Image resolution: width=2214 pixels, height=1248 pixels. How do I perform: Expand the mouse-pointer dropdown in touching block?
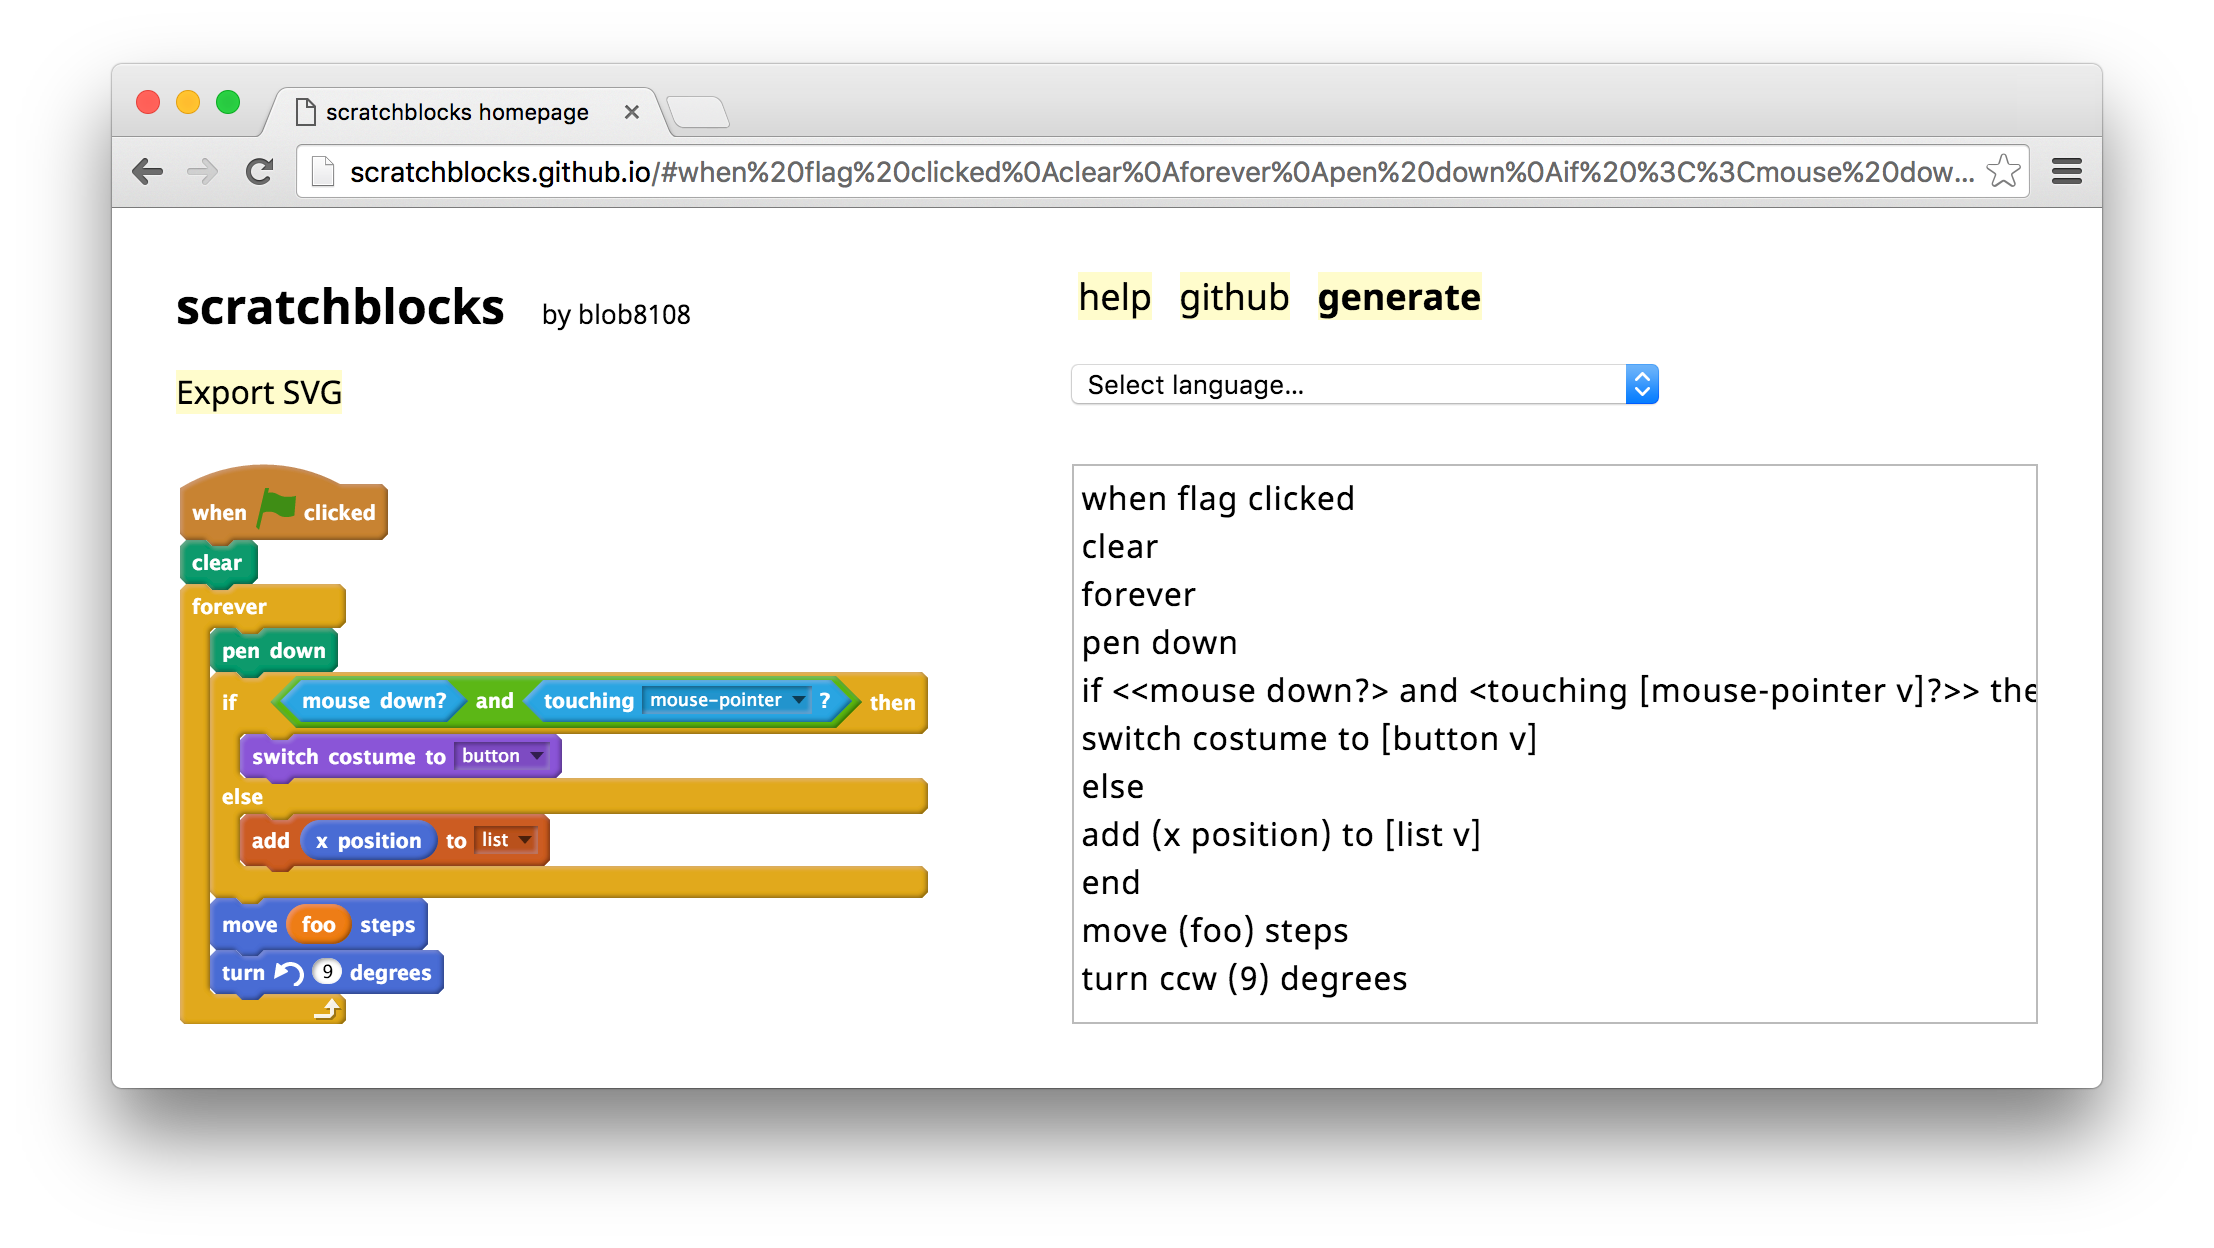(x=798, y=700)
